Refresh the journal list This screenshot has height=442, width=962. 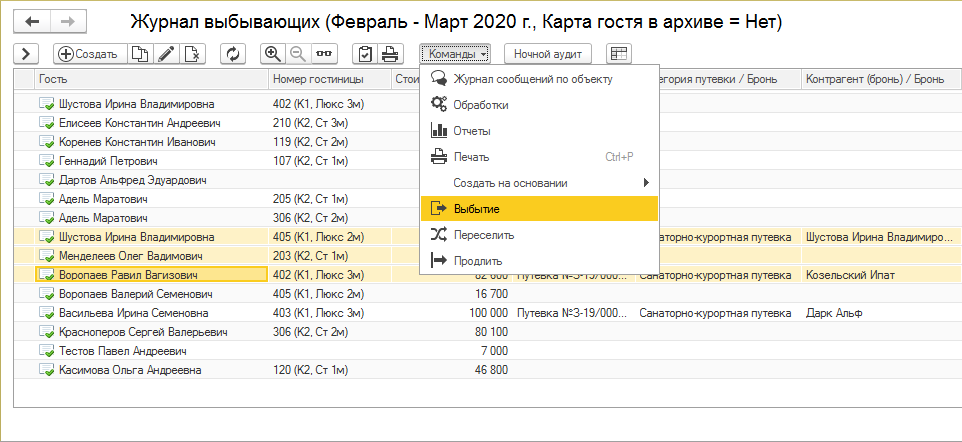coord(234,53)
